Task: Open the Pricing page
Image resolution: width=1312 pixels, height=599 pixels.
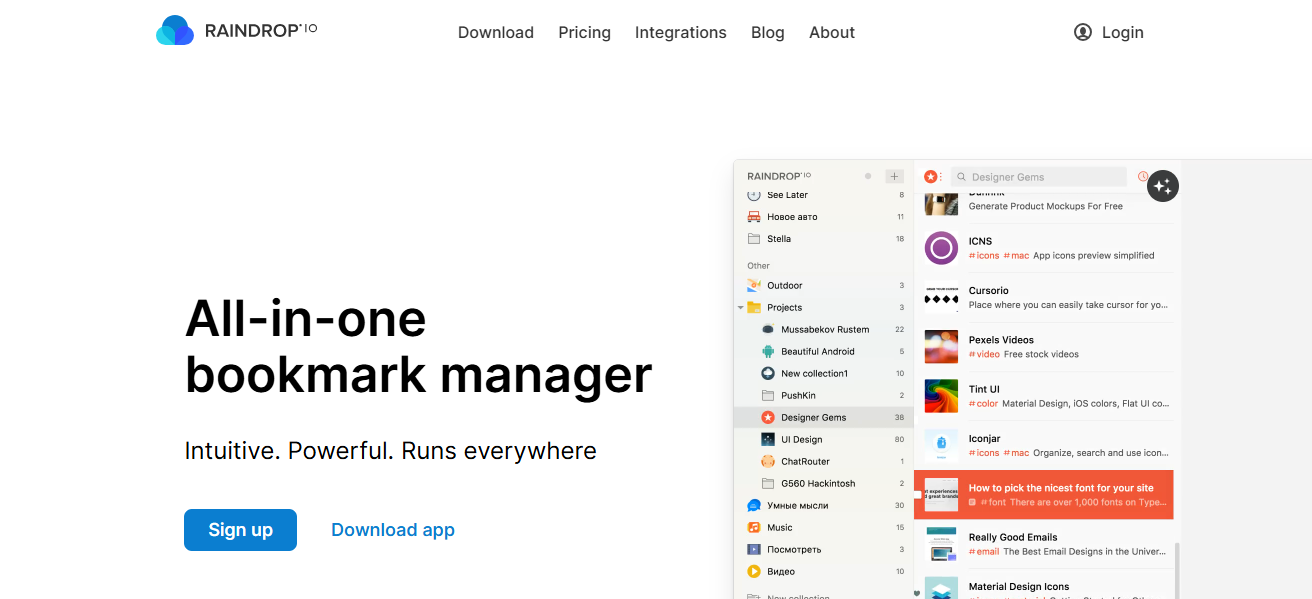Action: click(x=585, y=32)
